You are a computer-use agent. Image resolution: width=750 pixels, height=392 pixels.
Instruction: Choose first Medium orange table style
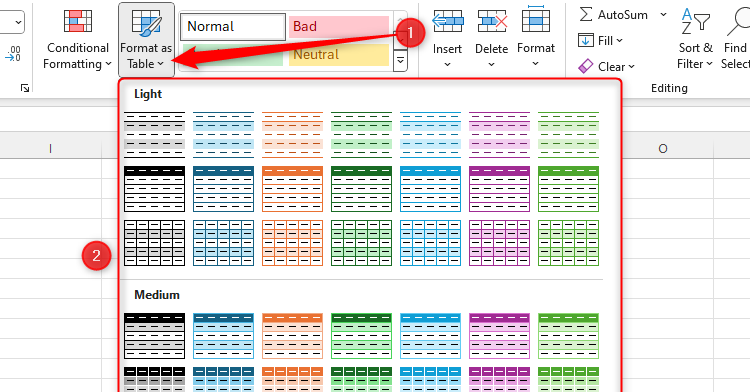tap(292, 336)
